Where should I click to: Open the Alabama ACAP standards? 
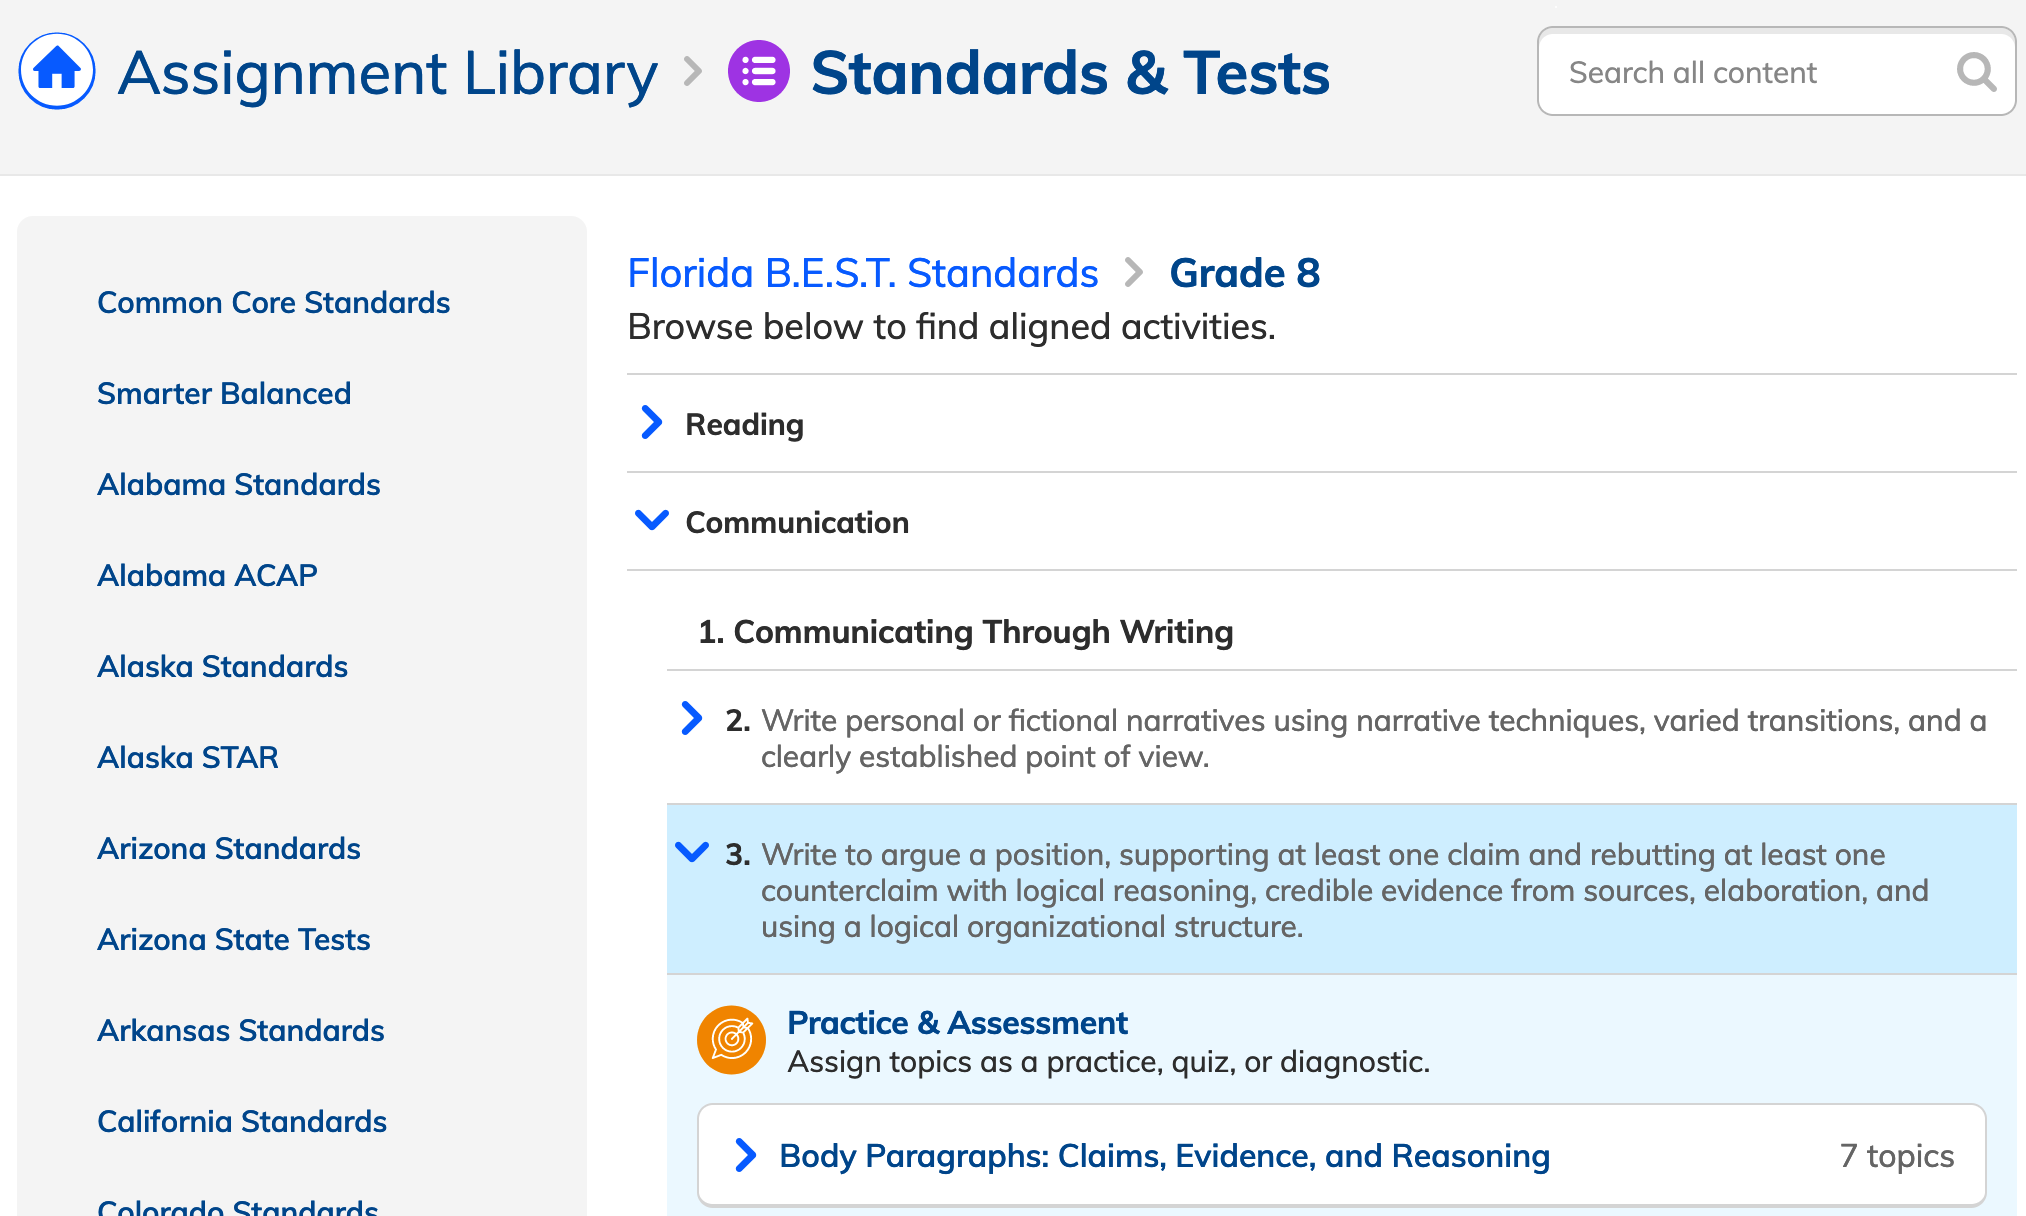[207, 575]
